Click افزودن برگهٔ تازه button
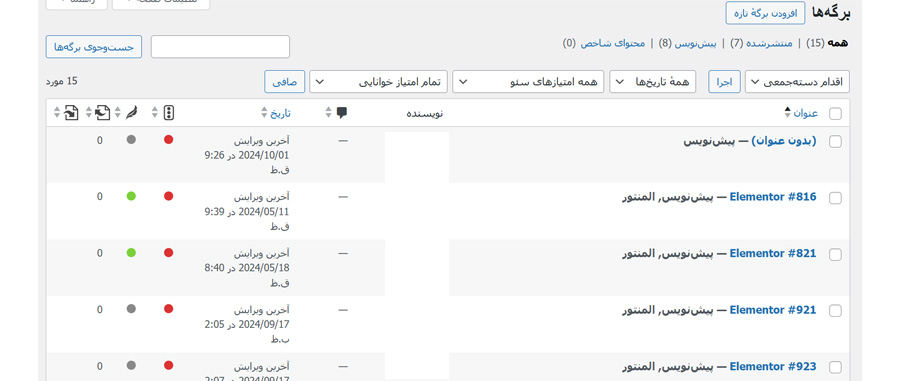900x381 pixels. pyautogui.click(x=765, y=13)
